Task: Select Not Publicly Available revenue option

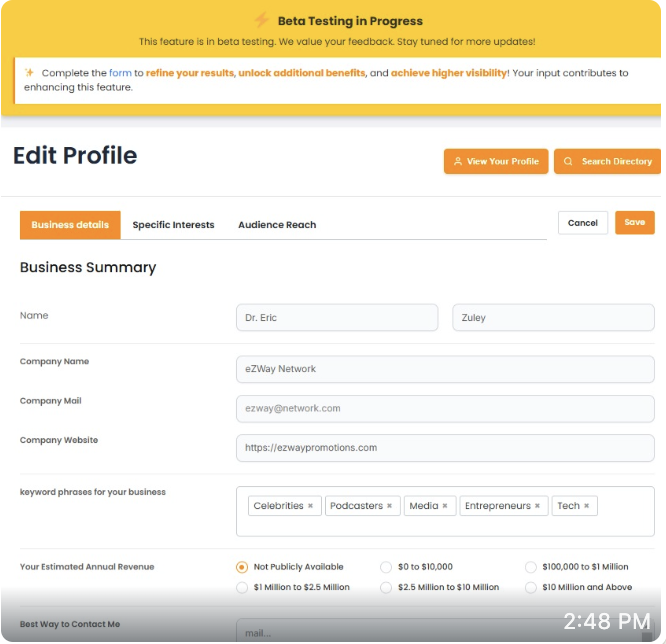Action: (x=241, y=567)
